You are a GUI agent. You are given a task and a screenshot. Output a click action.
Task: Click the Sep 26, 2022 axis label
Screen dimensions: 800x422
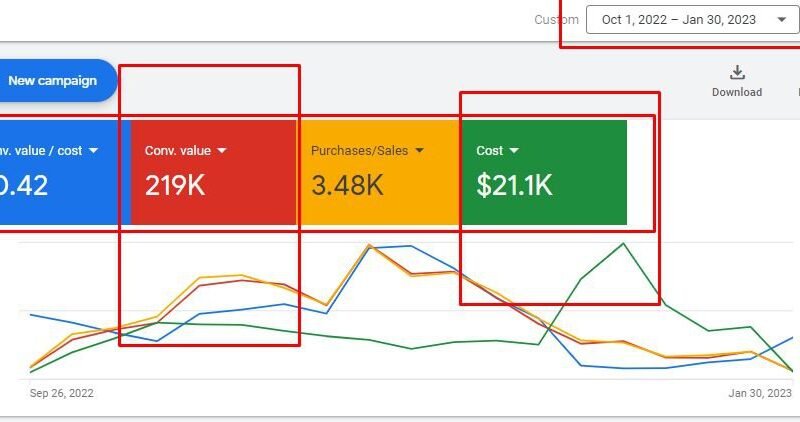(x=62, y=394)
